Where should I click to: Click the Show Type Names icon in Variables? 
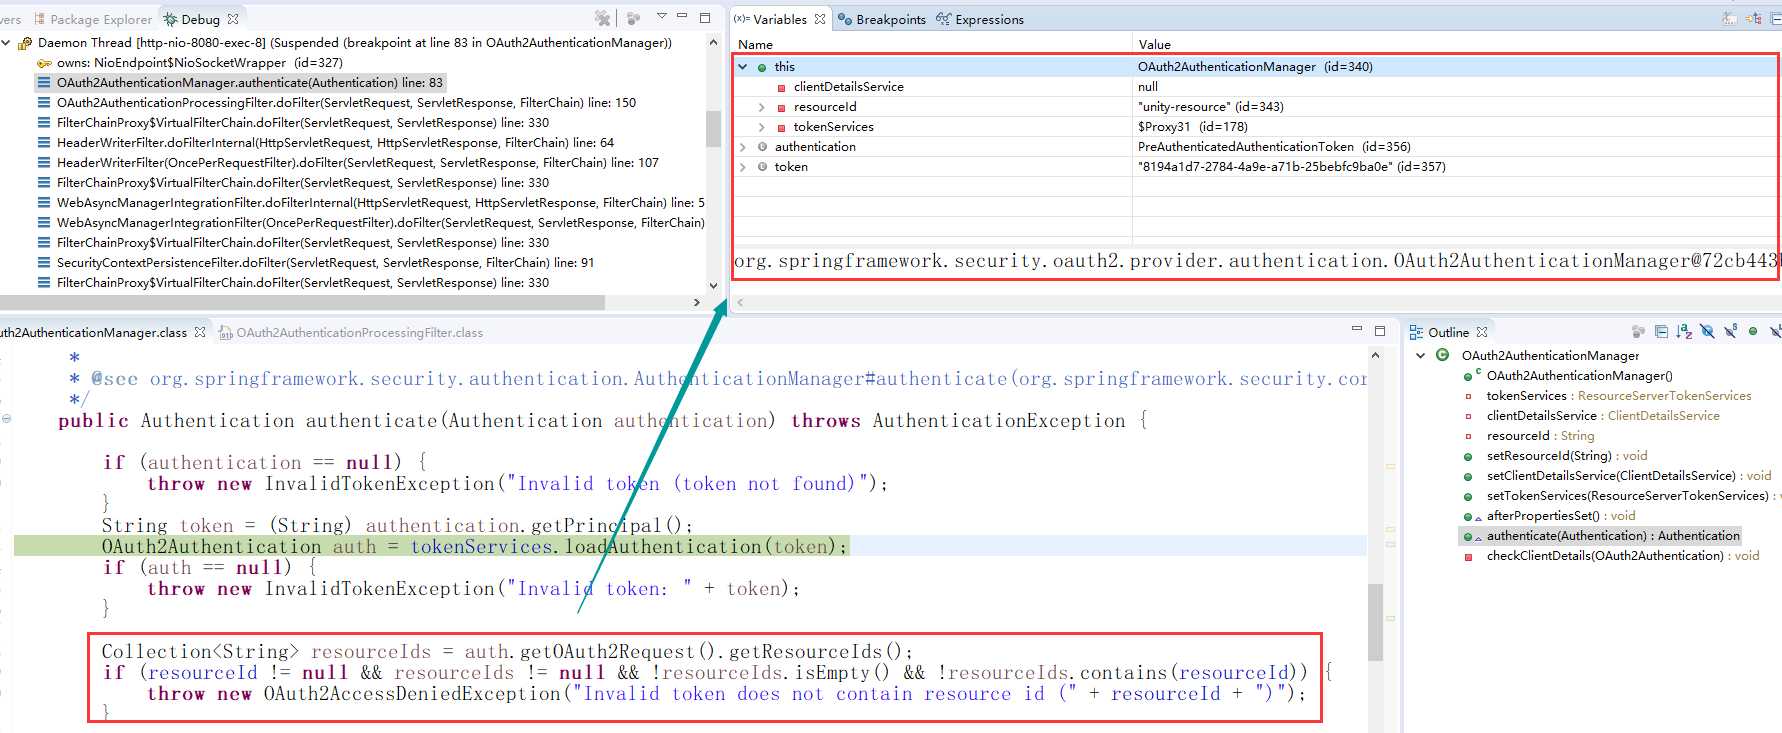(x=1729, y=18)
